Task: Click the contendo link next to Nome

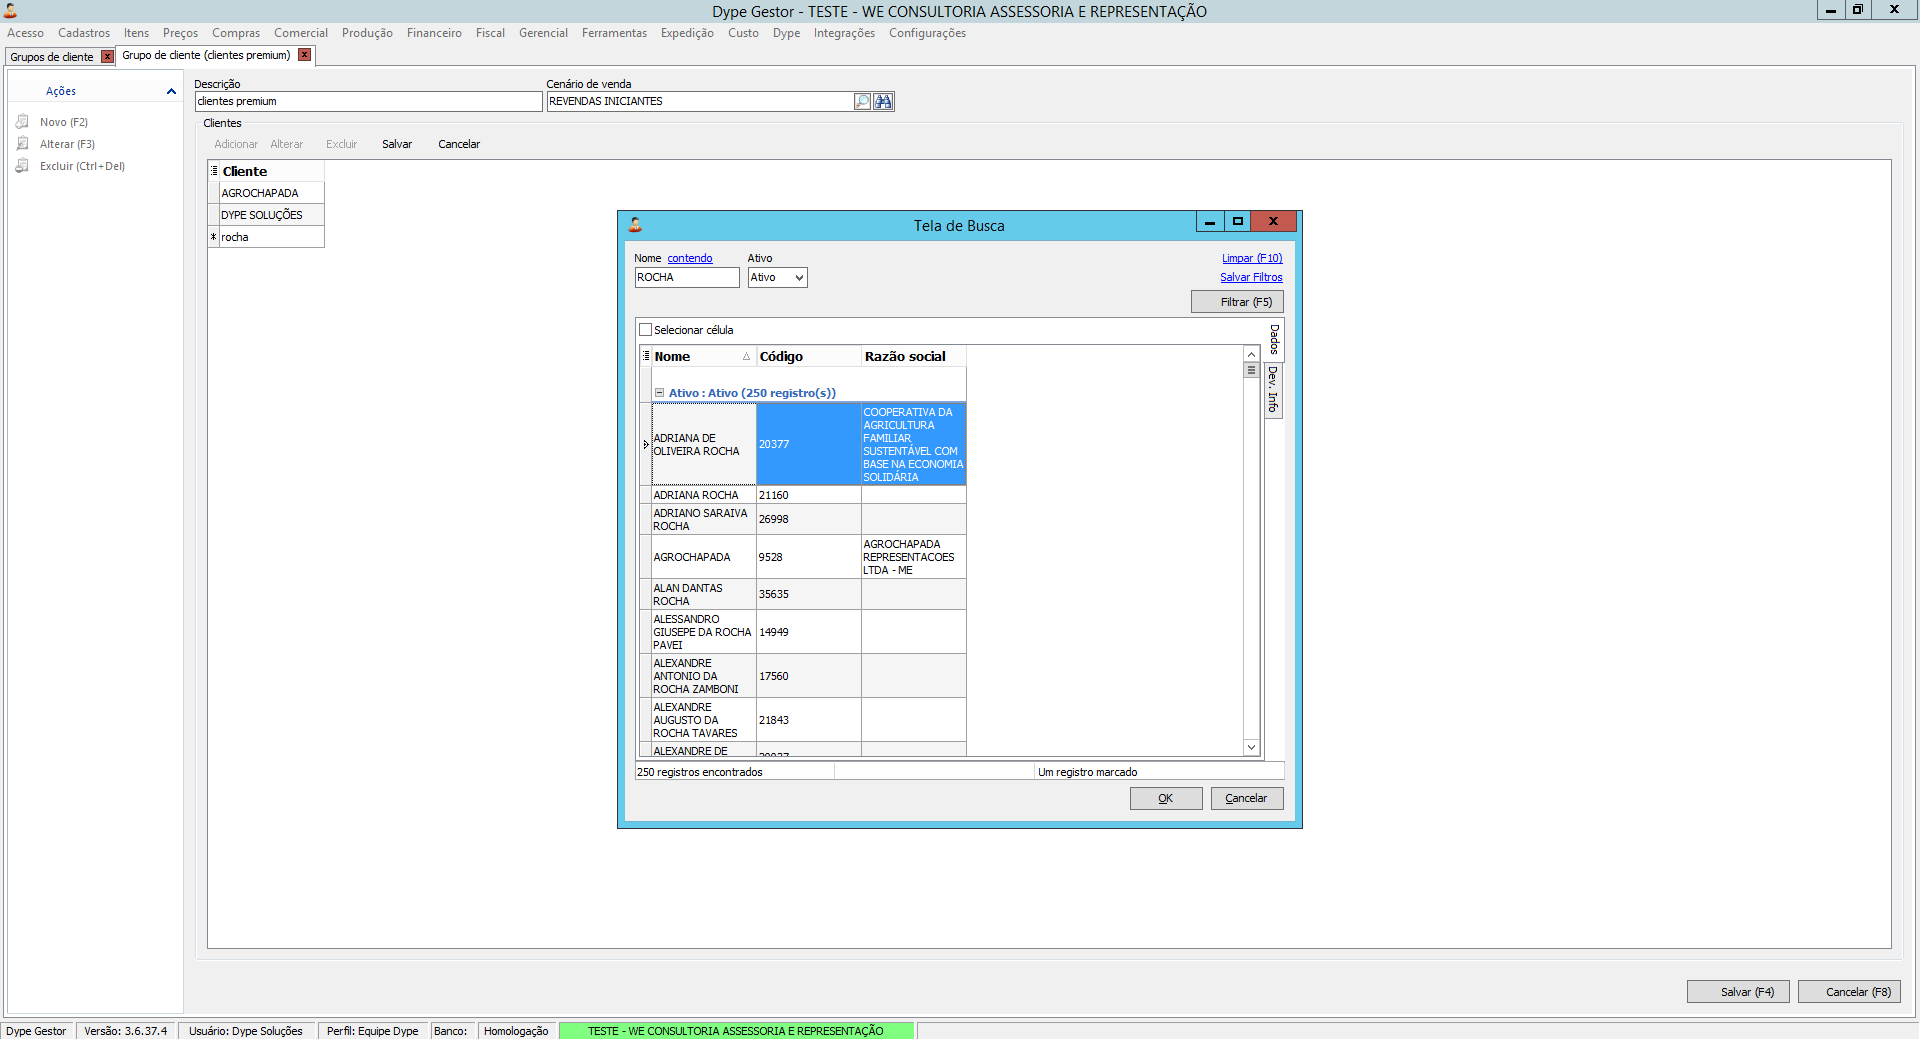Action: point(690,258)
